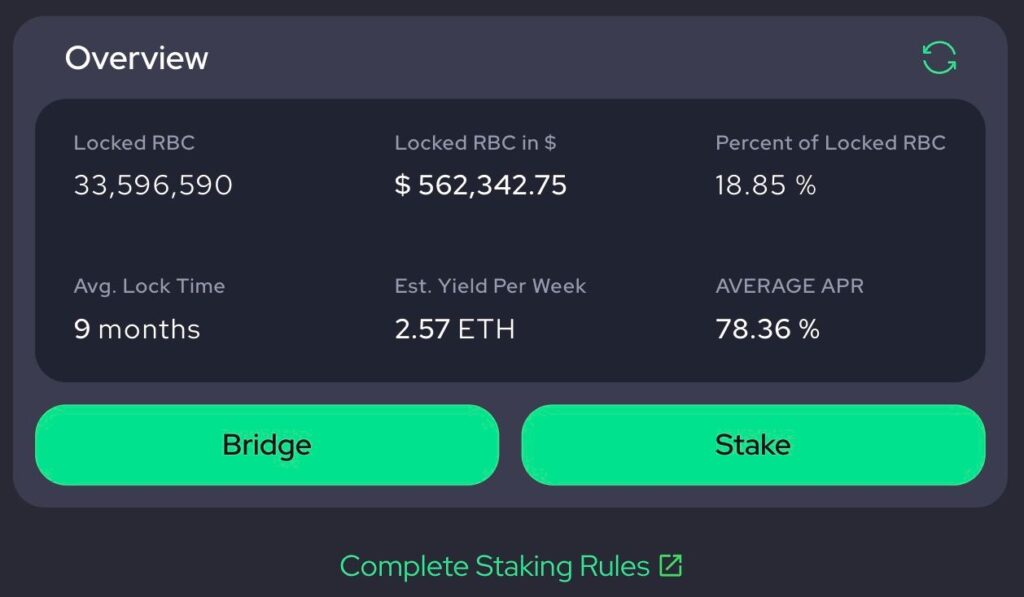The width and height of the screenshot is (1024, 597).
Task: Click the AVERAGE APR percentage 78.36 %
Action: click(766, 328)
